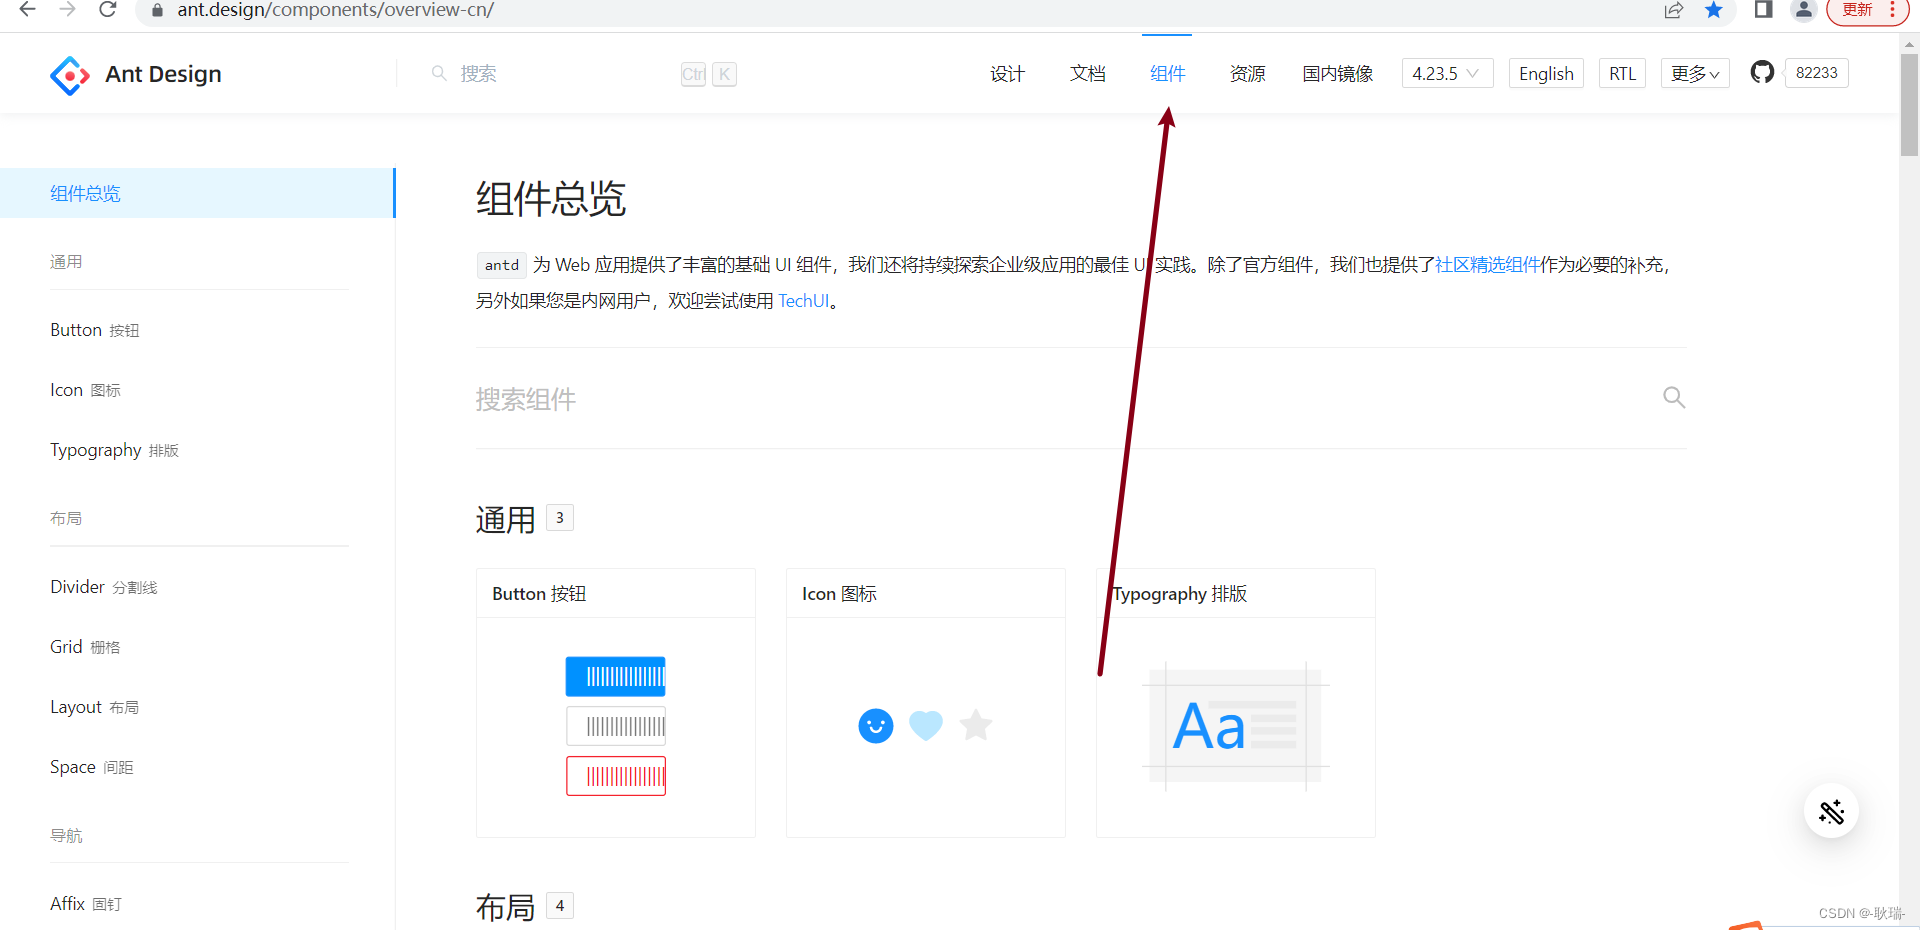
Task: Click the browser 更新 button
Action: click(1857, 10)
